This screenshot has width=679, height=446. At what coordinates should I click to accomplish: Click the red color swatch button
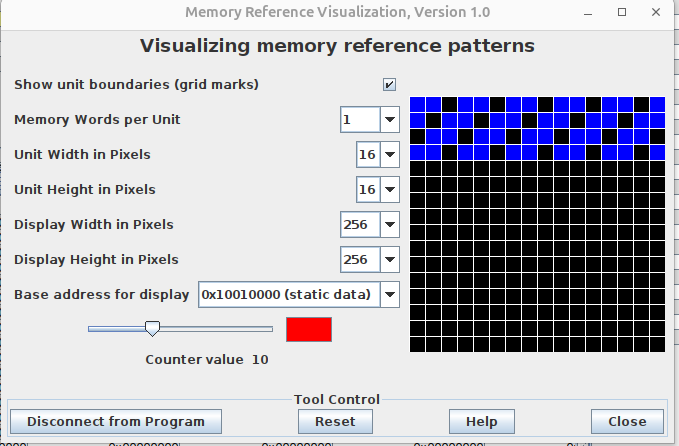tap(309, 329)
